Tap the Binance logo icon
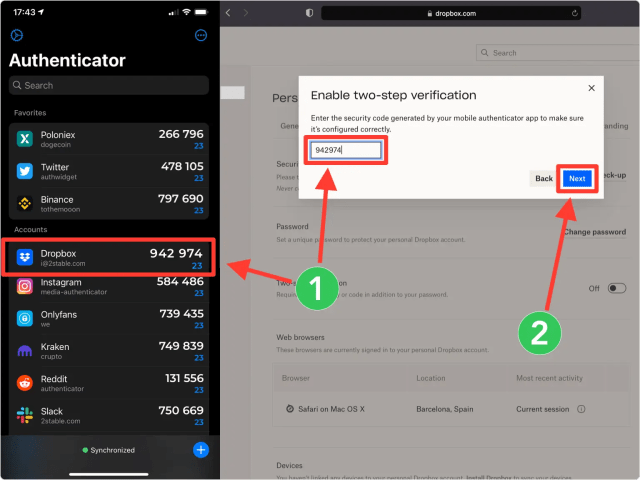 (25, 203)
